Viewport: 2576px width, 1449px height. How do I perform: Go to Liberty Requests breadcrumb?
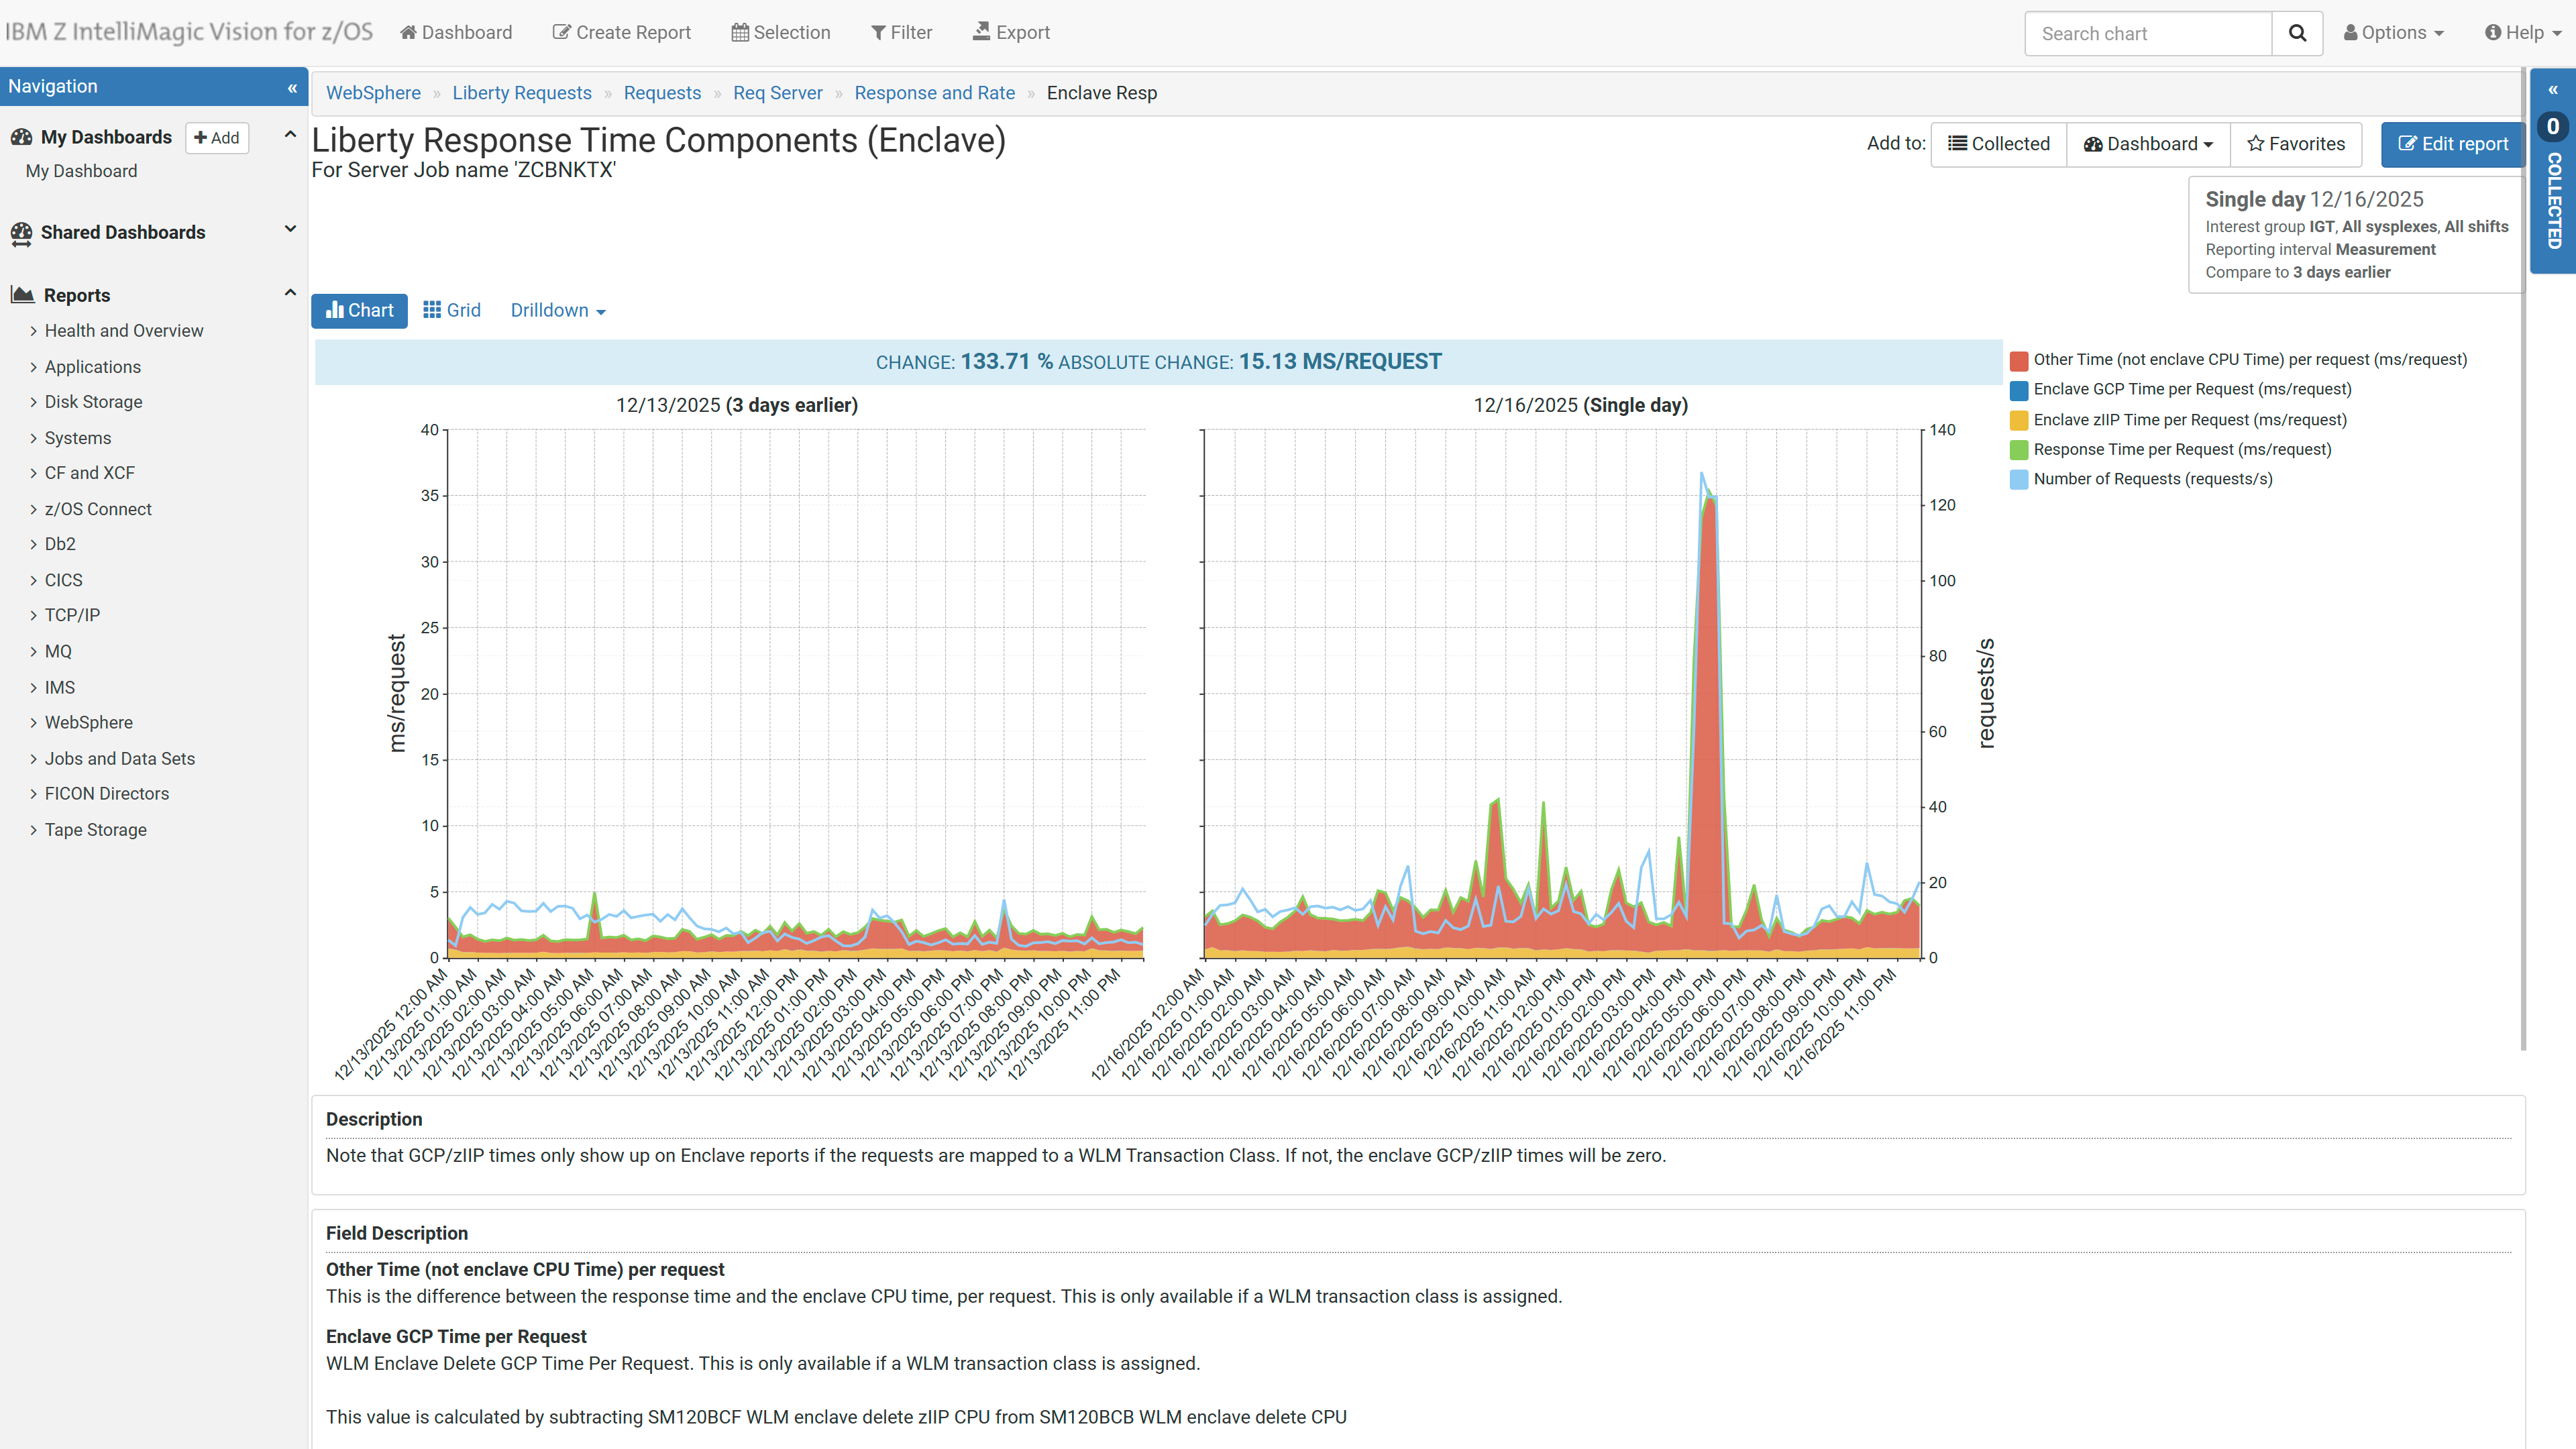pos(522,93)
